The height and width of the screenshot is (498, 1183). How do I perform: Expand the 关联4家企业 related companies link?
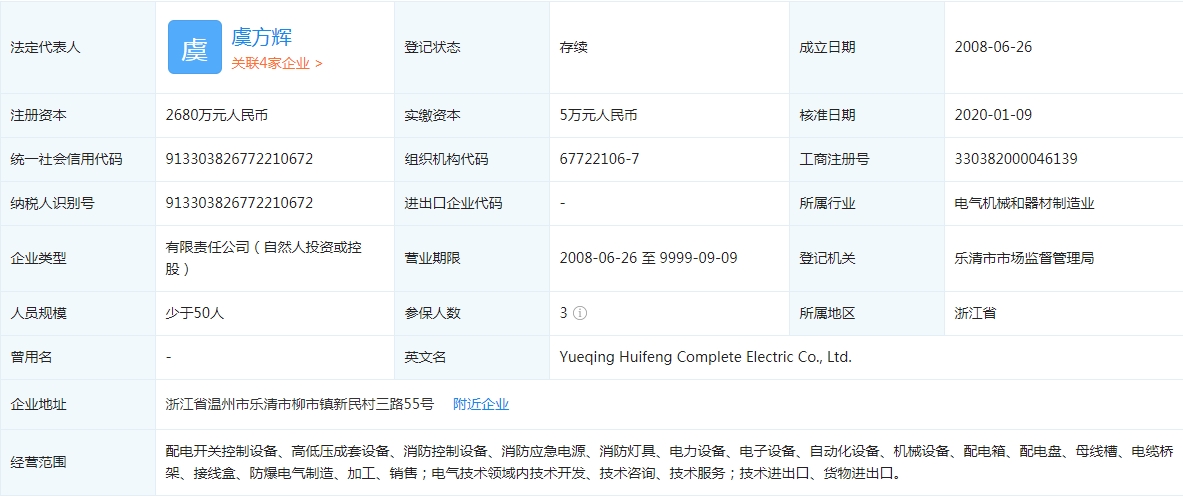click(277, 63)
